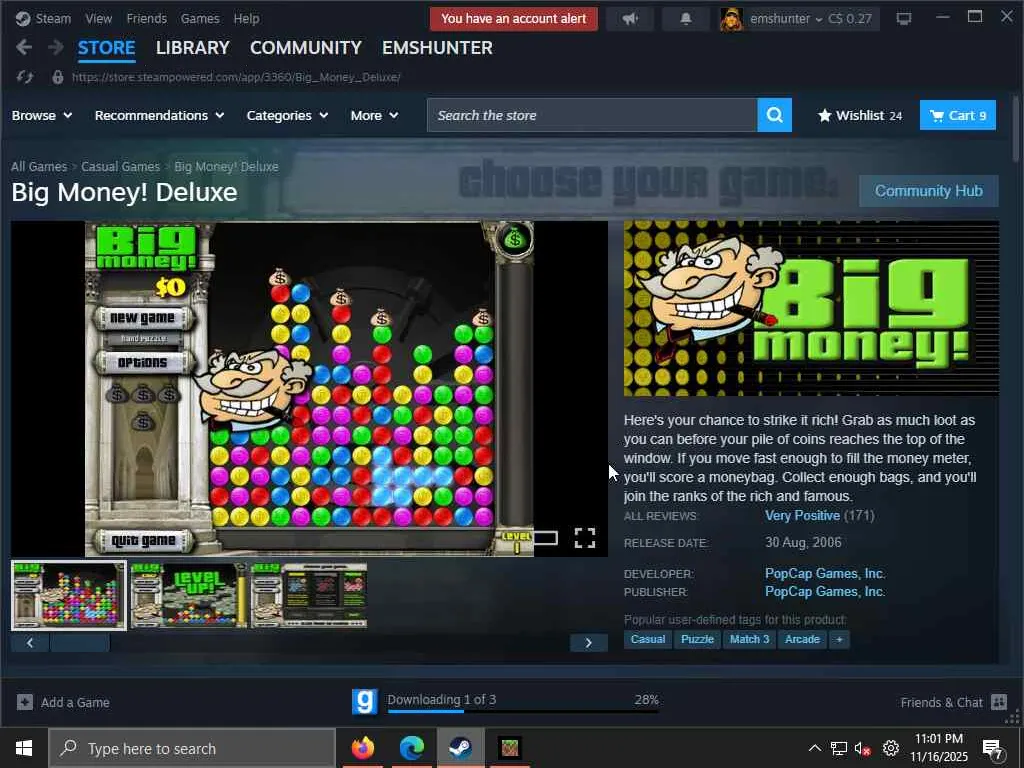Image resolution: width=1024 pixels, height=768 pixels.
Task: Select the Casual tag
Action: pyautogui.click(x=647, y=639)
